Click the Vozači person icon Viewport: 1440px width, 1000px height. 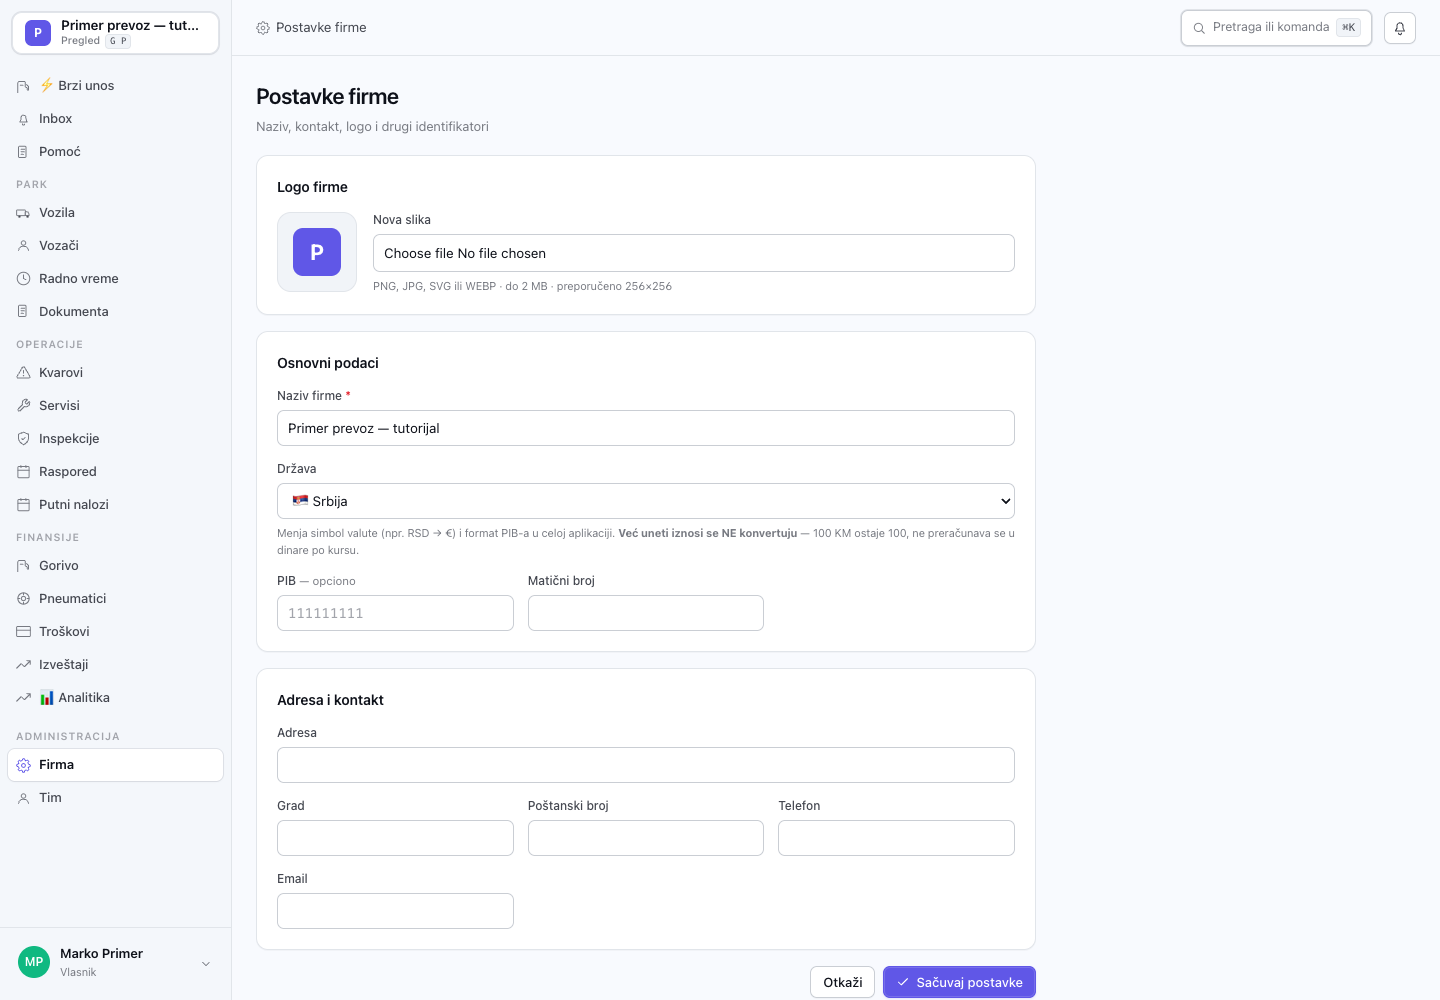click(23, 246)
